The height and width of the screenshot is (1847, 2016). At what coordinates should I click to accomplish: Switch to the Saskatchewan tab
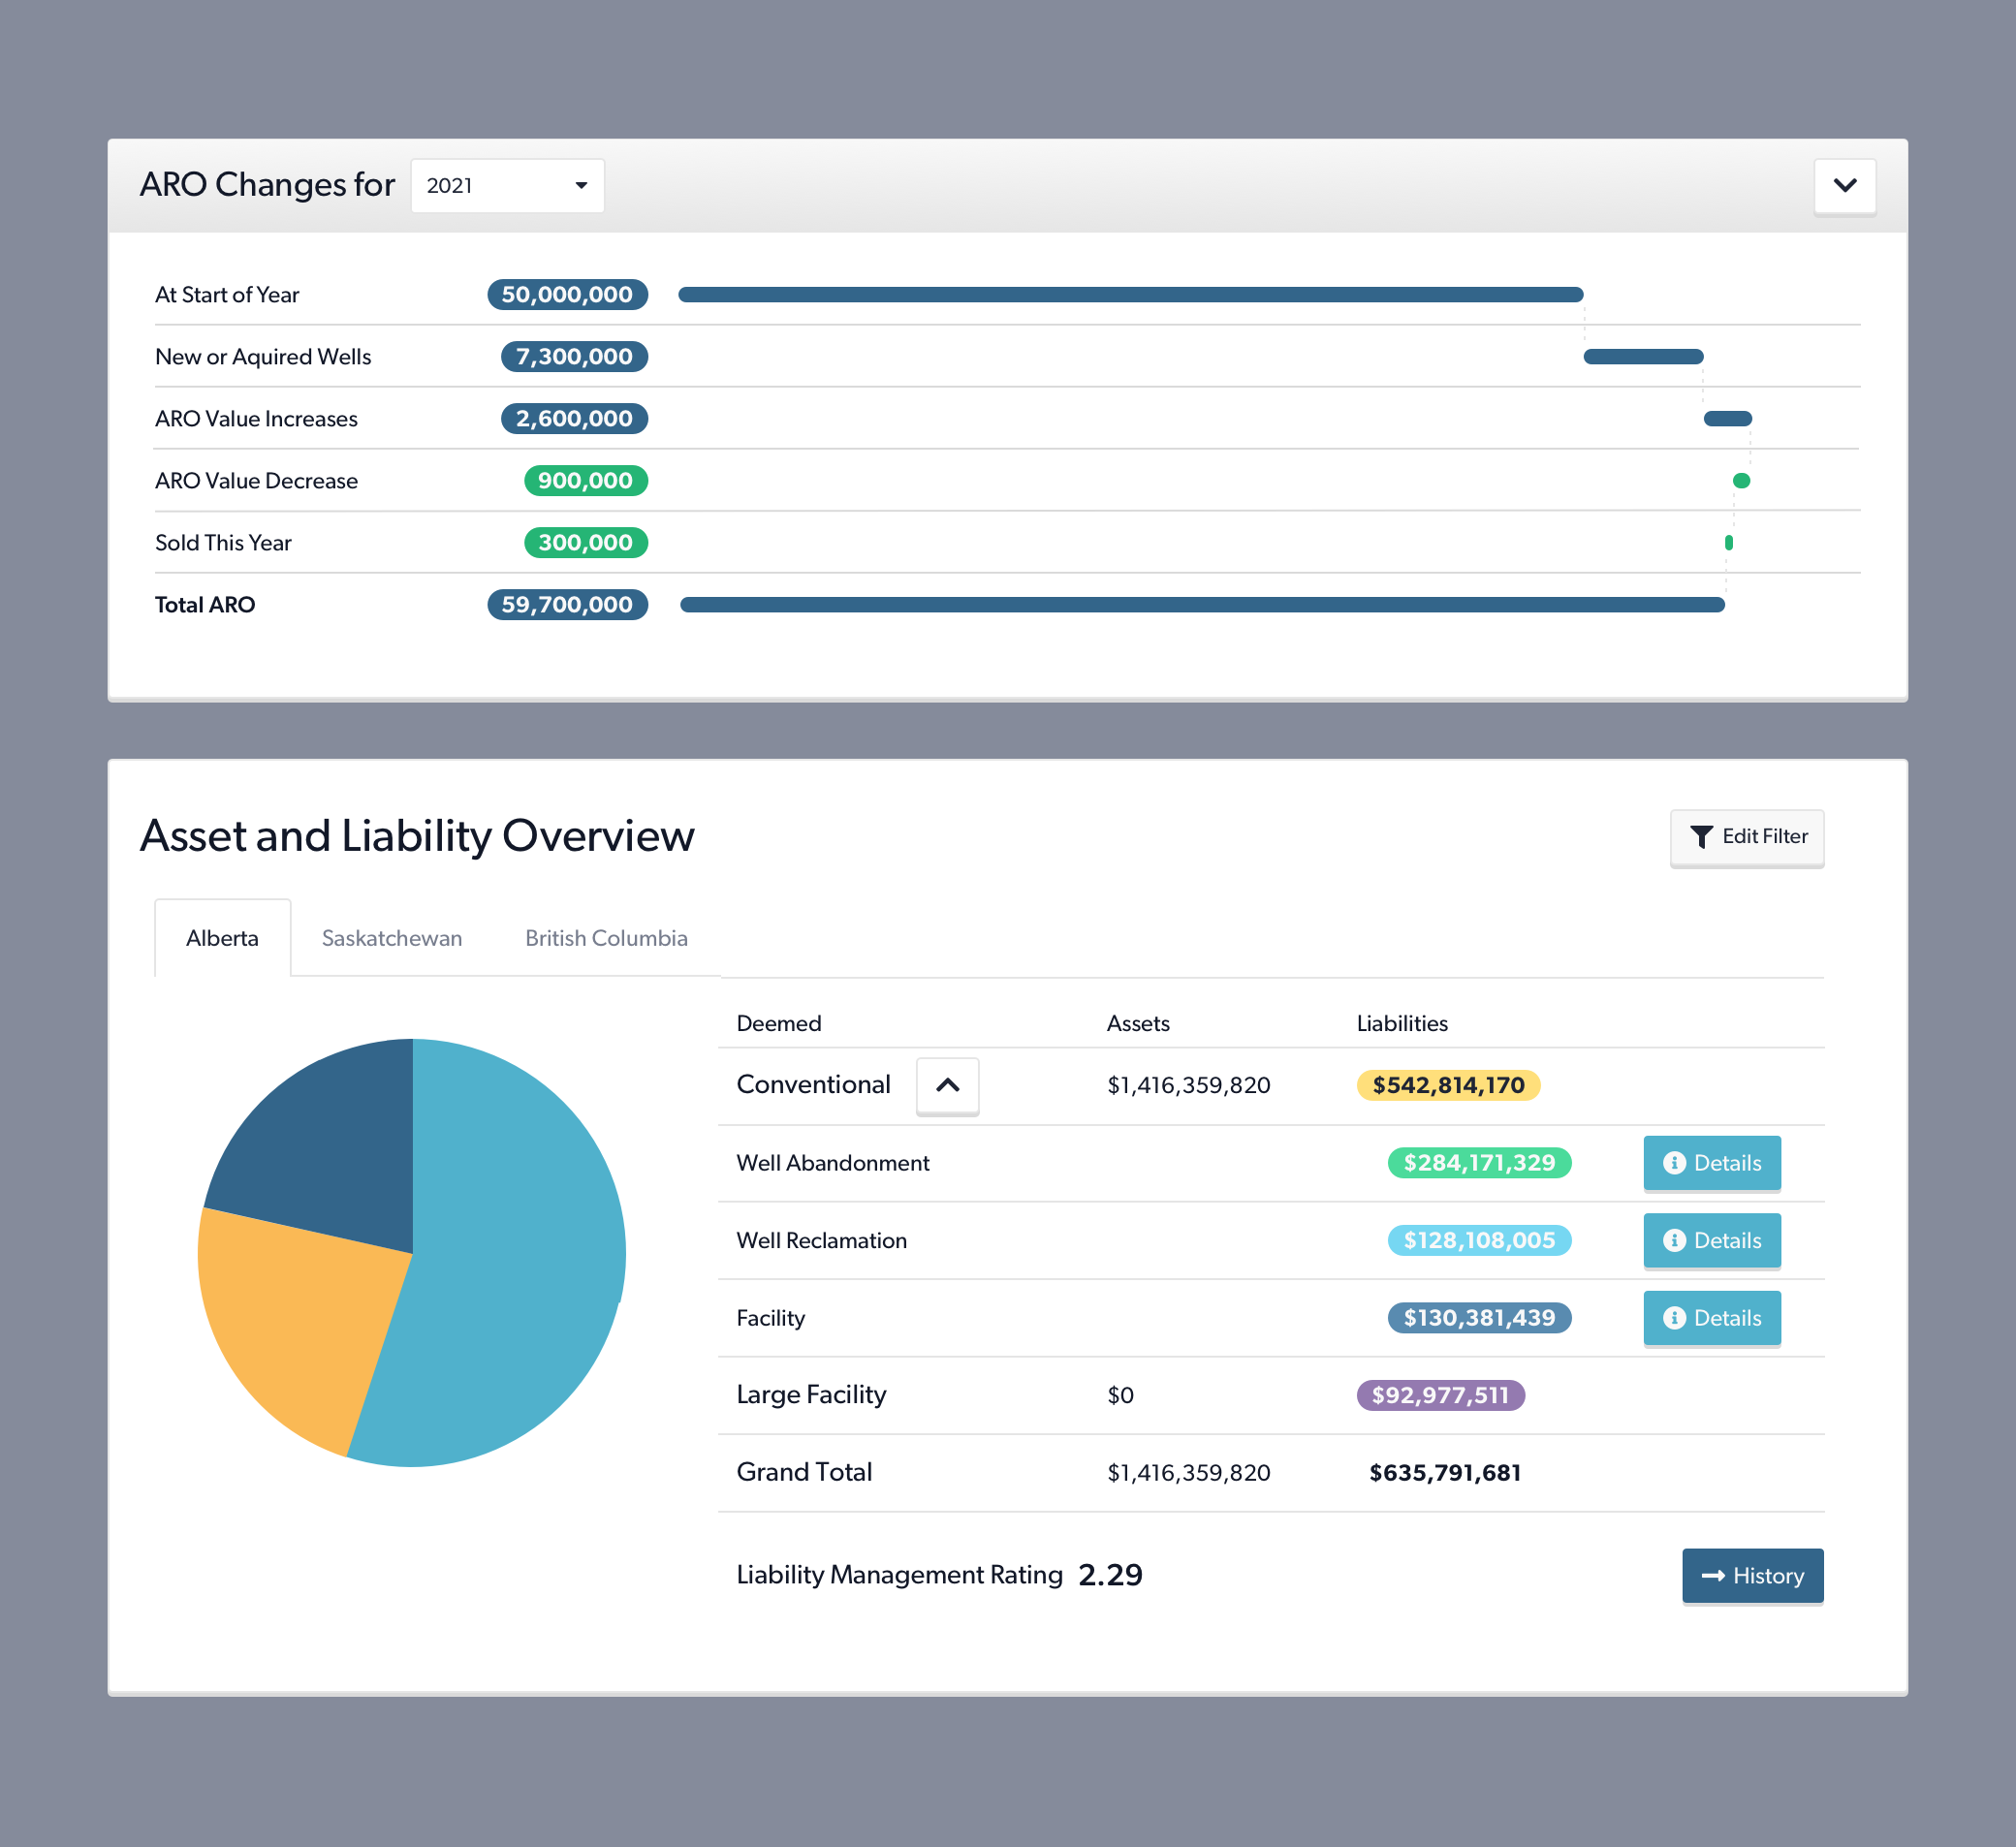click(392, 938)
